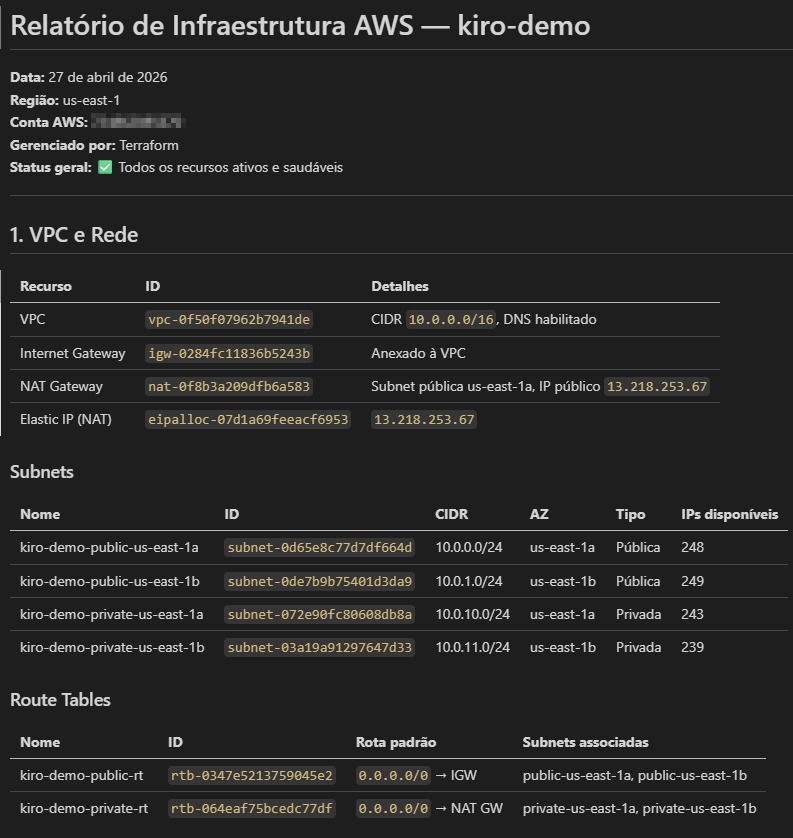Click the blurred Conta AWS account number

coord(137,122)
